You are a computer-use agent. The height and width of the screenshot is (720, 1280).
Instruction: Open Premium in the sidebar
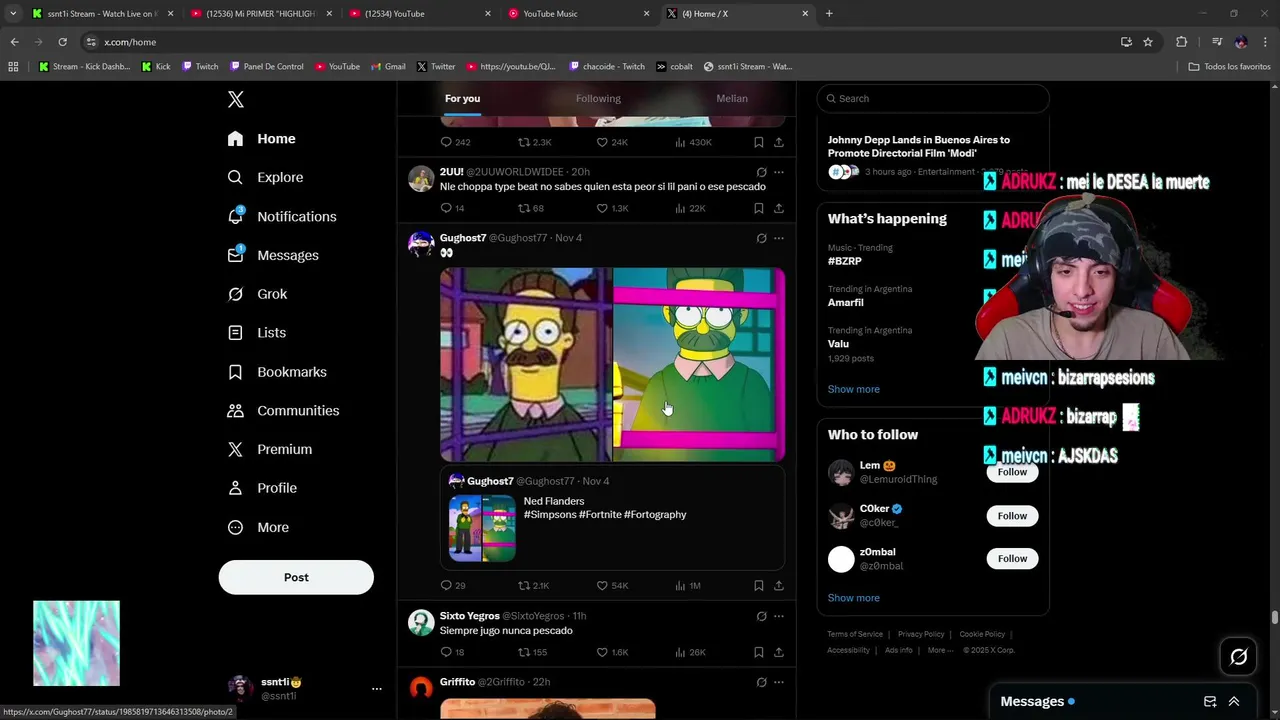pos(269,449)
